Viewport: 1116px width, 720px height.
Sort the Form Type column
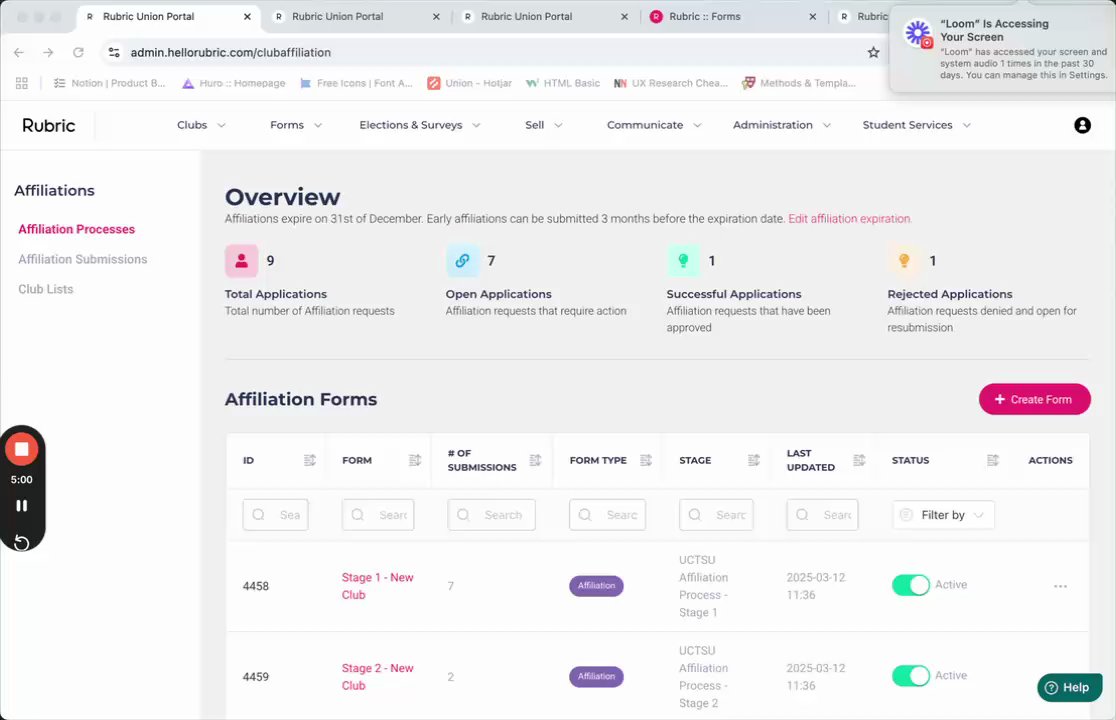pyautogui.click(x=646, y=460)
